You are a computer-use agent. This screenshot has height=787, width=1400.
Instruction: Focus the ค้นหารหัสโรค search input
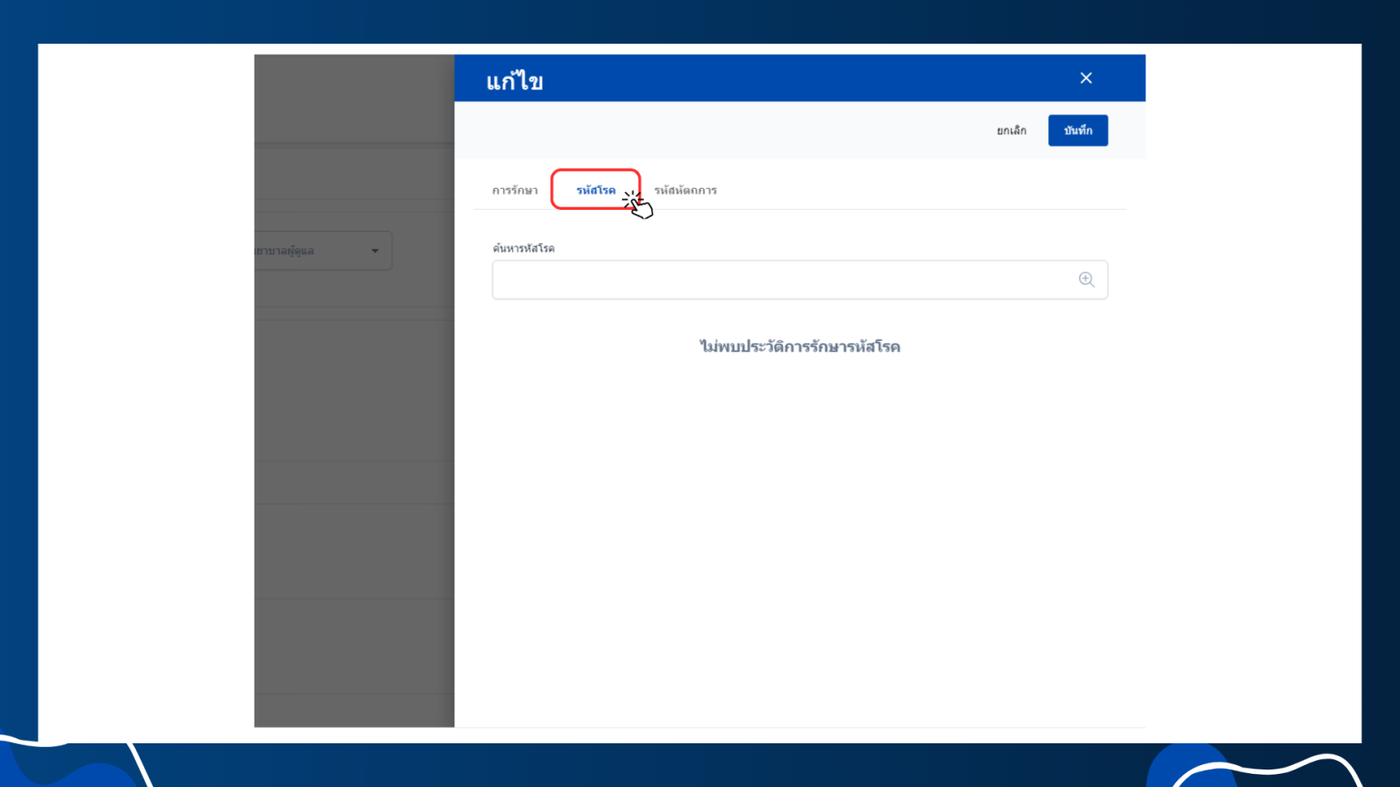(x=799, y=280)
